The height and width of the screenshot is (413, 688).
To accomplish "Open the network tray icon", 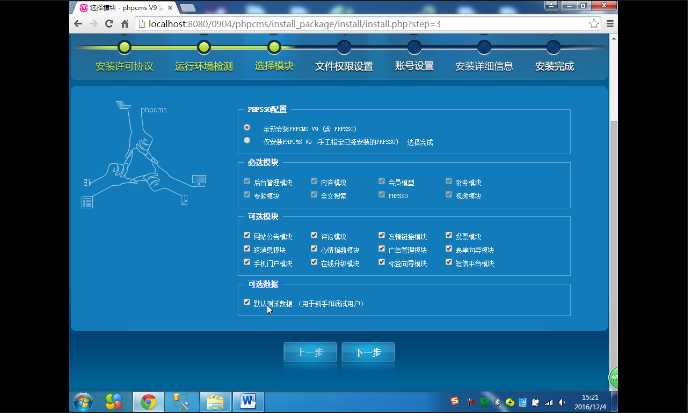I will (x=549, y=402).
